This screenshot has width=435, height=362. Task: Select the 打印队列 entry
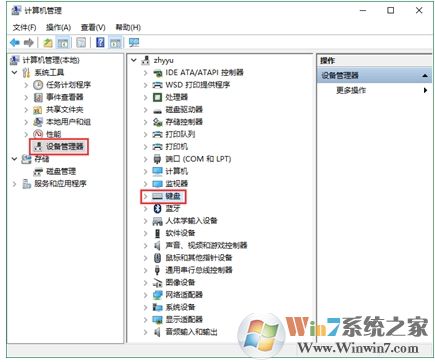(x=180, y=134)
